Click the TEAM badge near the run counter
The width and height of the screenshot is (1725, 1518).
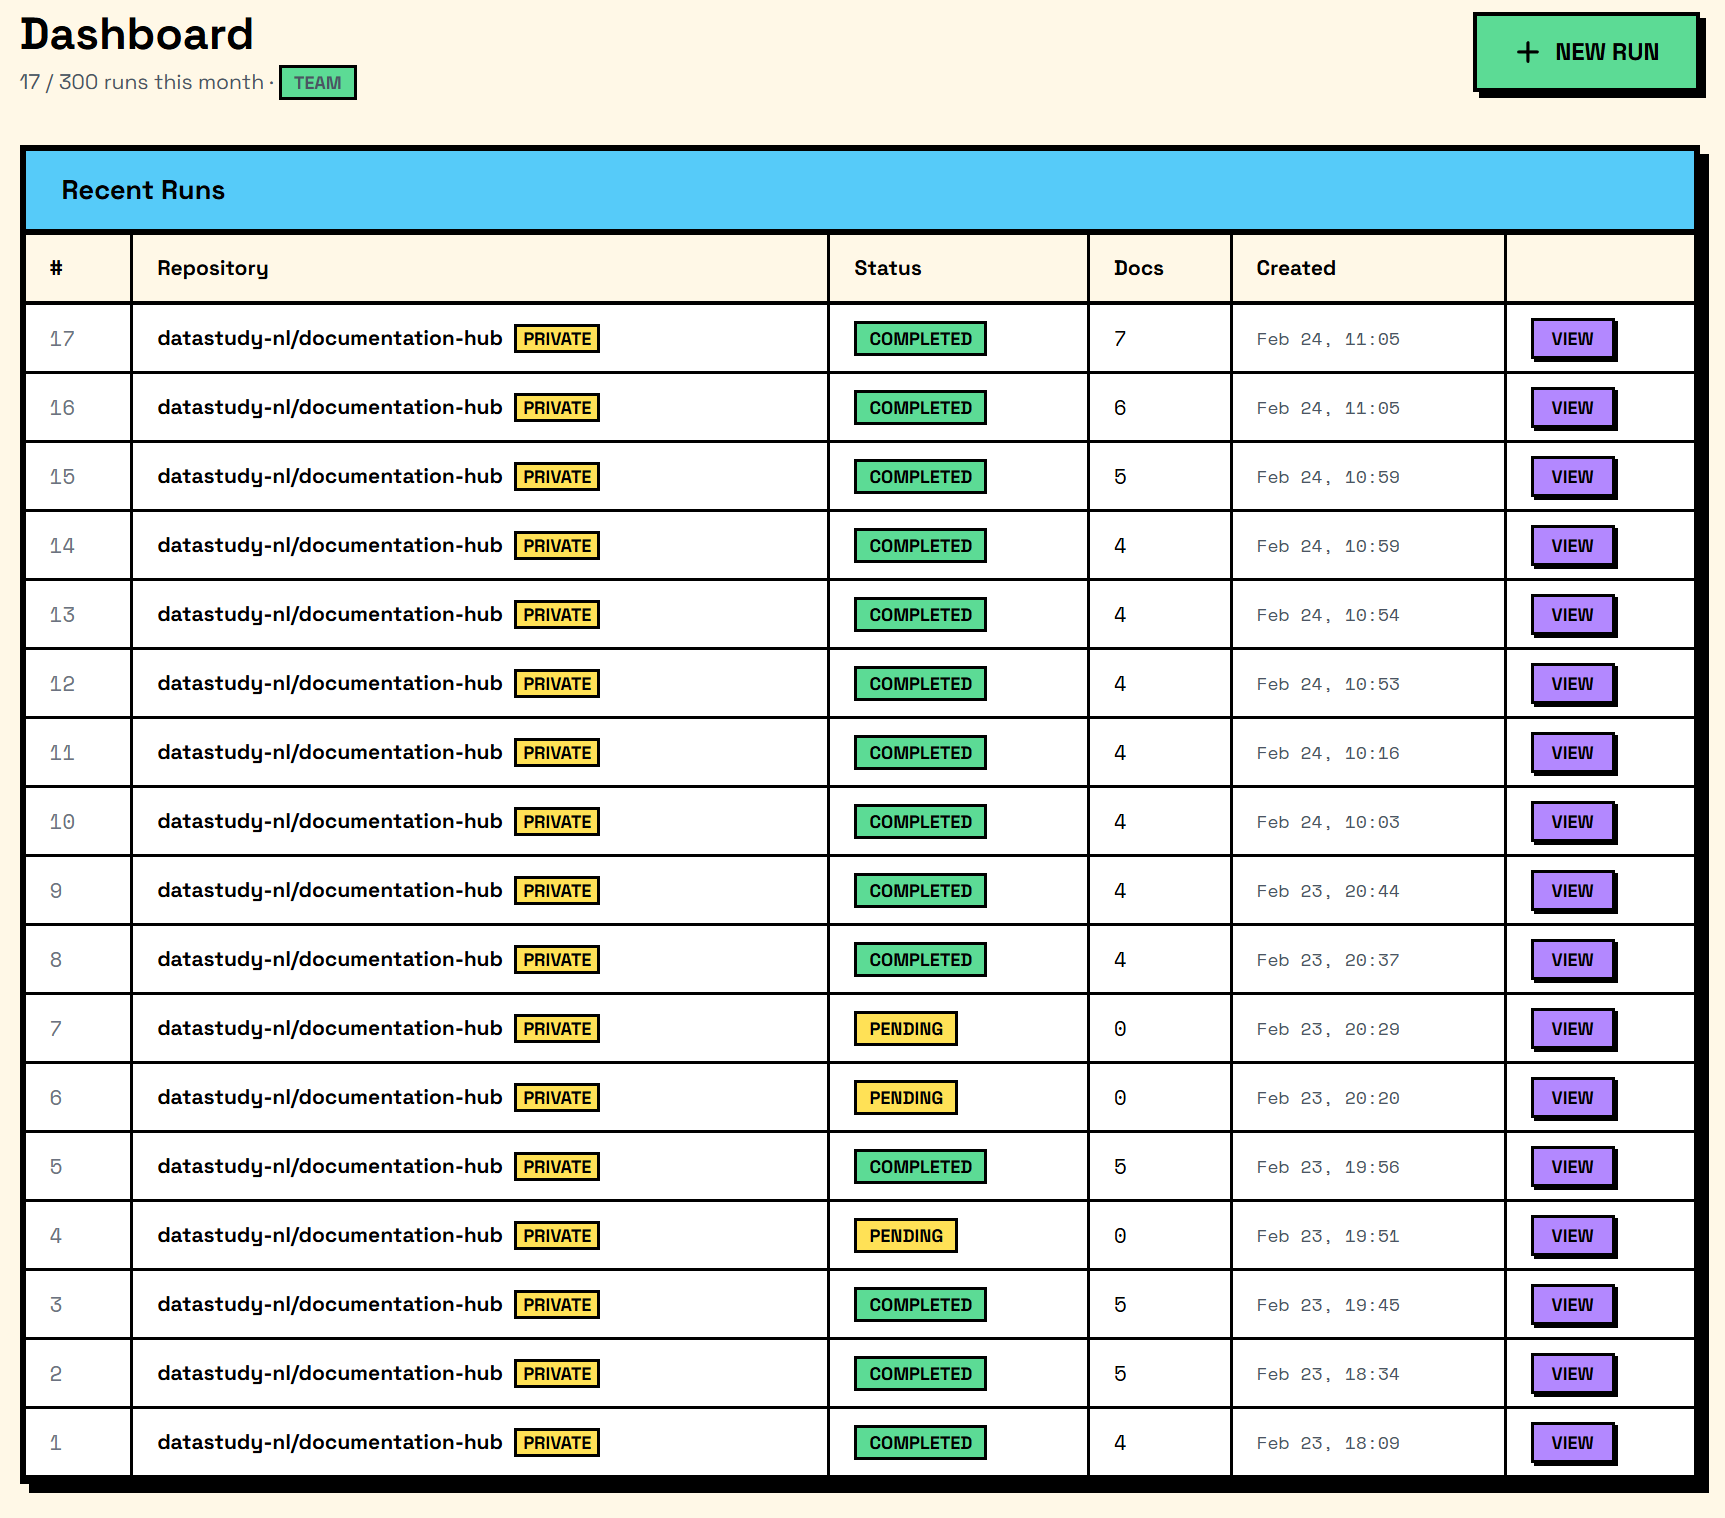[x=317, y=83]
